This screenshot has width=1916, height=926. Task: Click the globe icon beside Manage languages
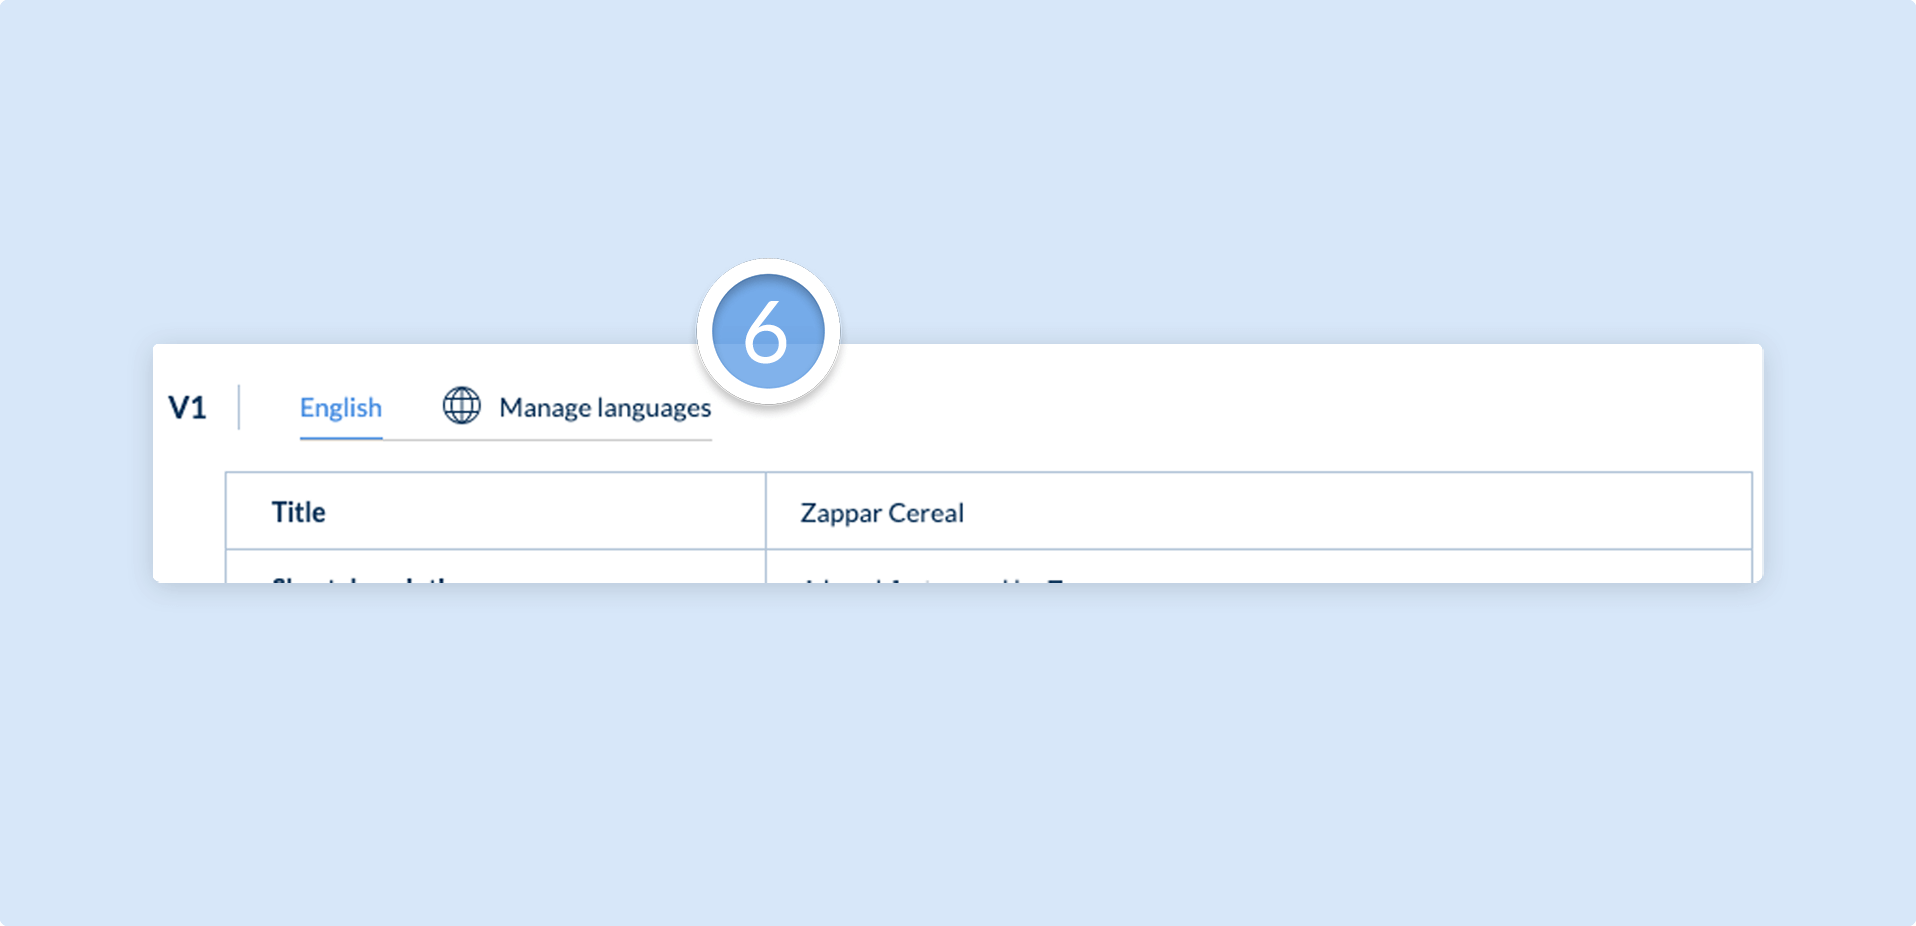pyautogui.click(x=462, y=406)
